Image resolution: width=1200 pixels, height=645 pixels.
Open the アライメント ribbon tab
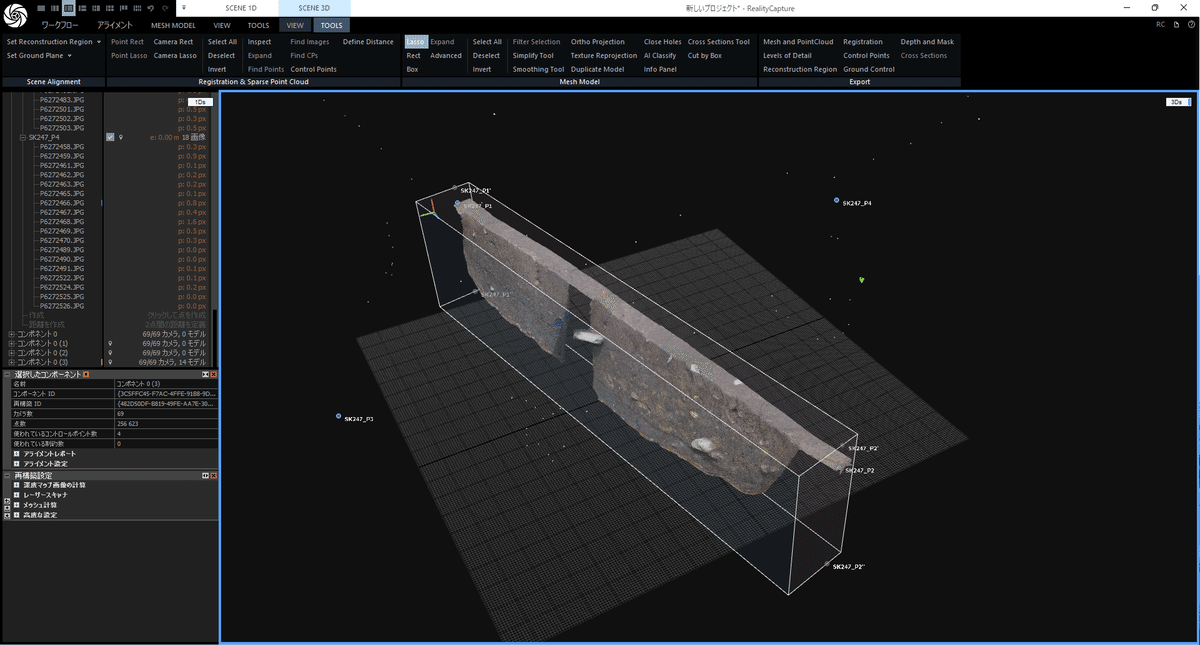tap(115, 24)
